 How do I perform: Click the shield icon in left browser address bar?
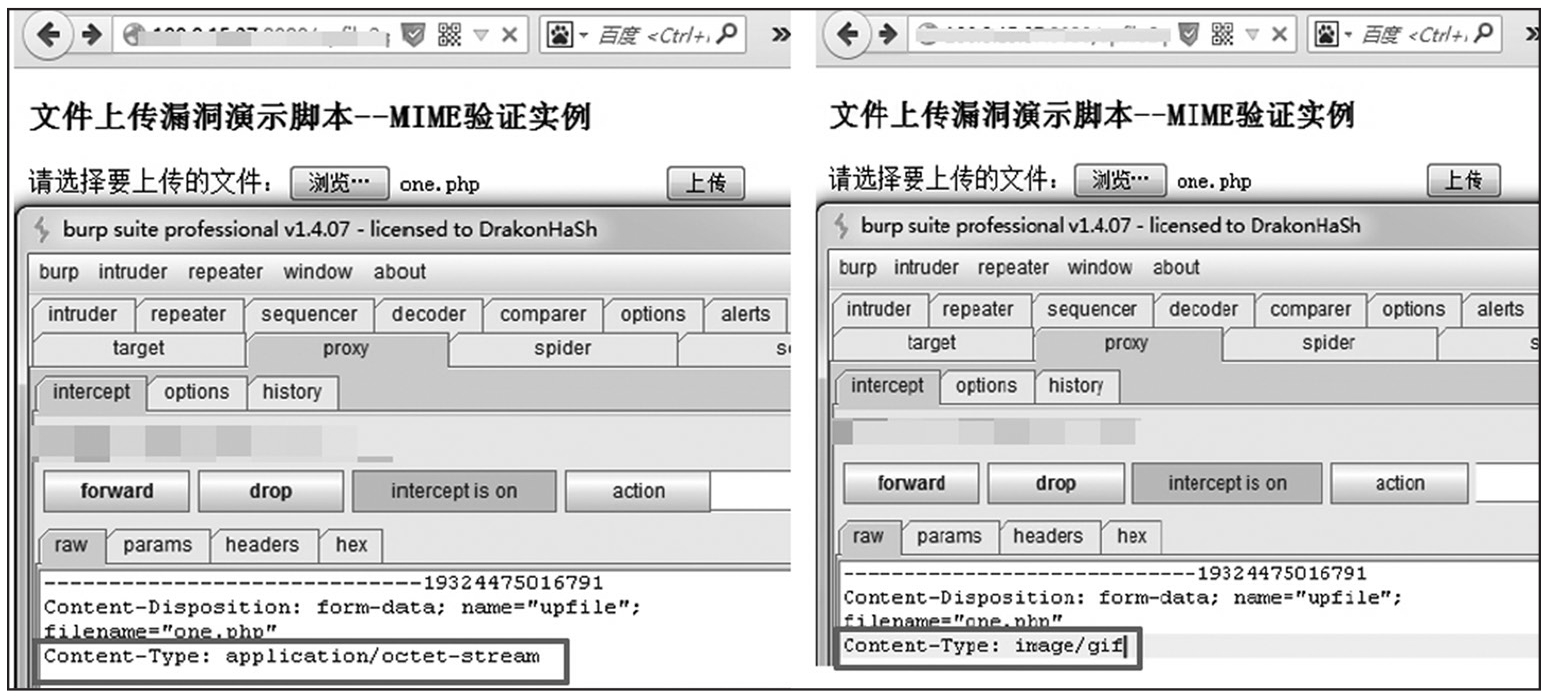click(x=414, y=34)
